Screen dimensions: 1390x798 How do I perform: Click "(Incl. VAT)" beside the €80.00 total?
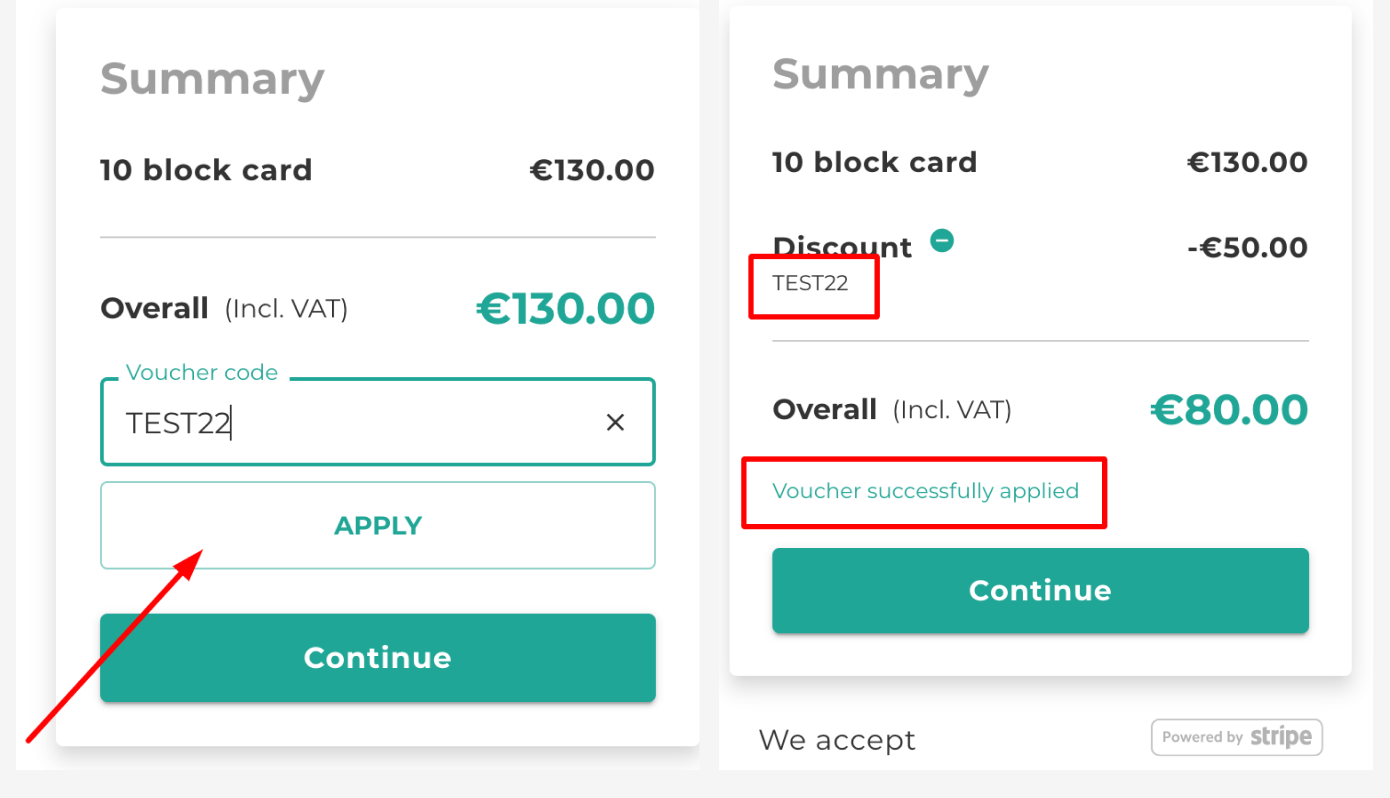pos(952,410)
